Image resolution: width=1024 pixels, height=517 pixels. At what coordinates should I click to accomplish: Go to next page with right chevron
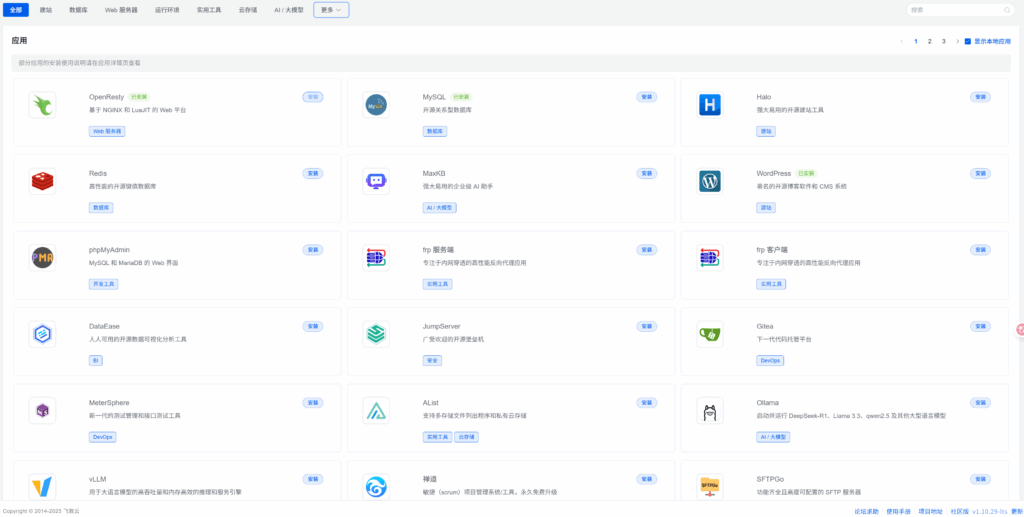[957, 41]
